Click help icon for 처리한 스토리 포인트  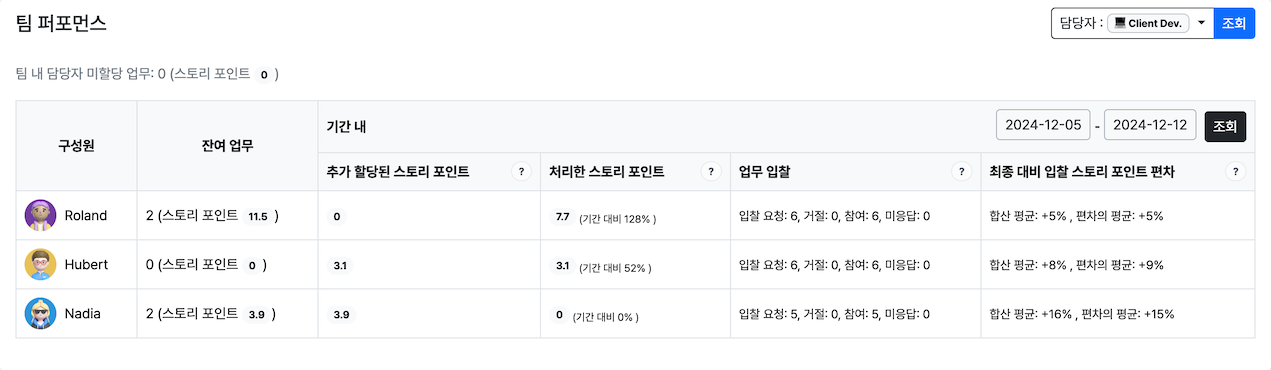tap(711, 172)
